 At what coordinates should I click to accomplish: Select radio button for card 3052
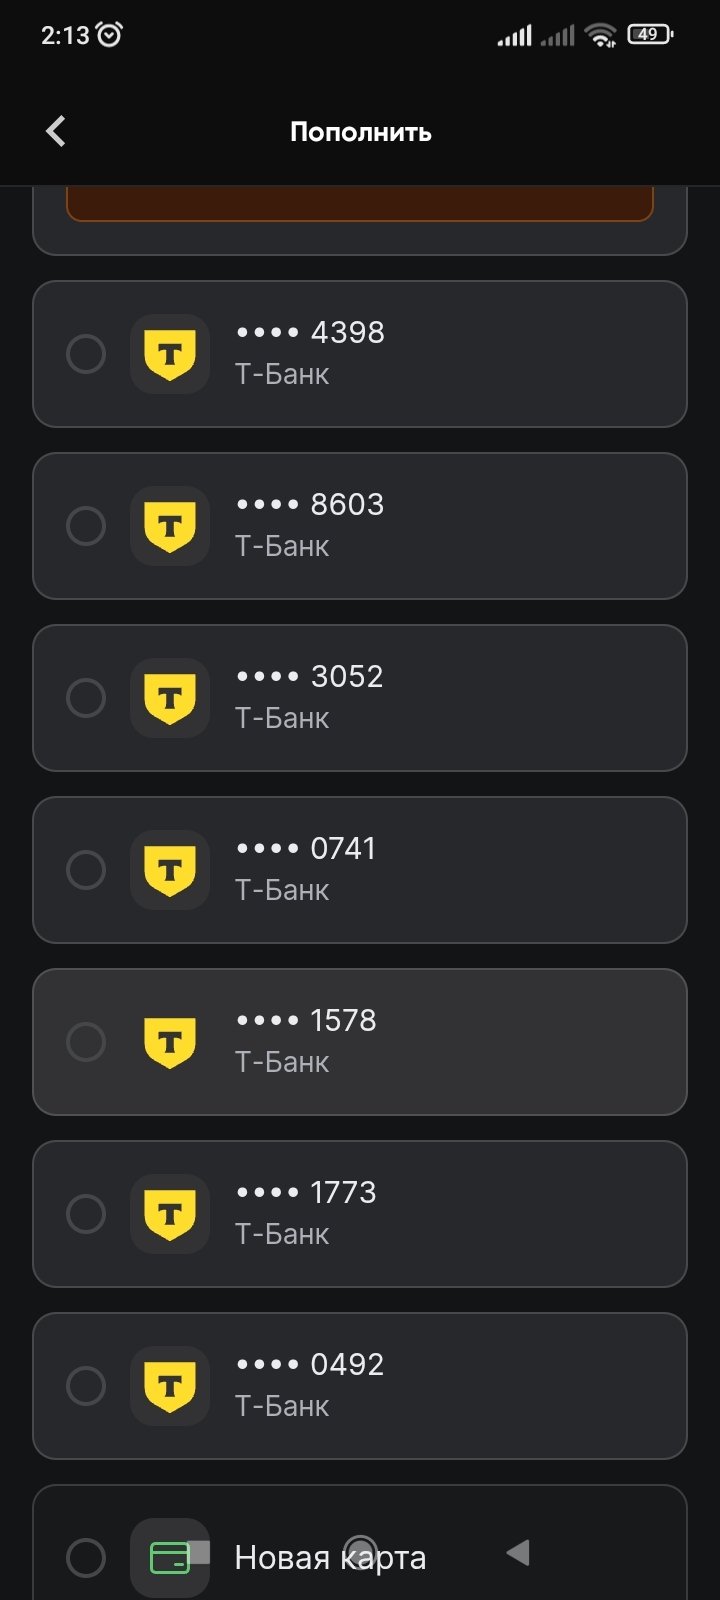(86, 698)
